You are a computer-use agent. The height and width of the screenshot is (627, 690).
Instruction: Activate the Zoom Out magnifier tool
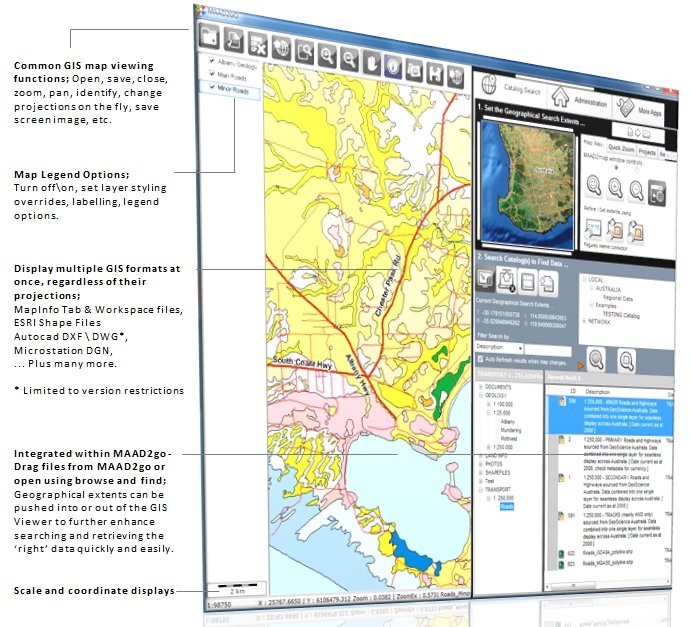350,59
